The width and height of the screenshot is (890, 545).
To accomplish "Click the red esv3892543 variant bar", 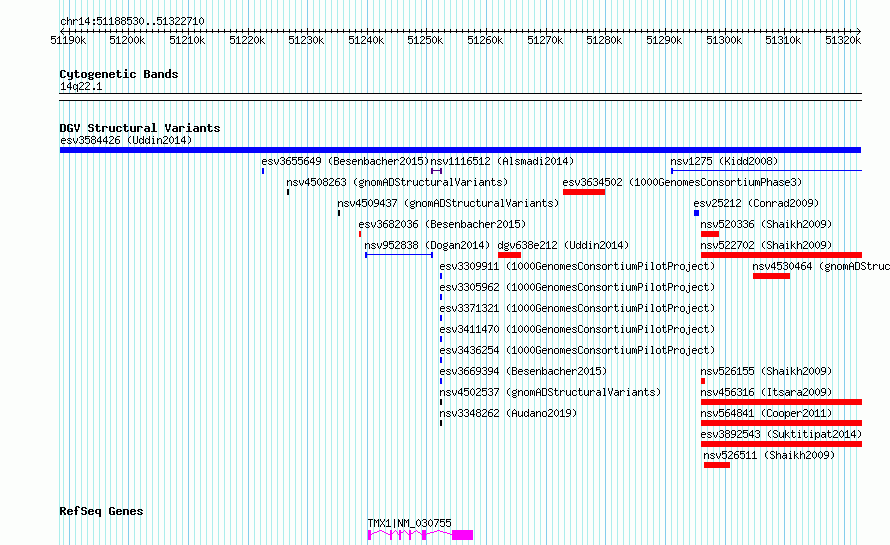I will tap(782, 444).
